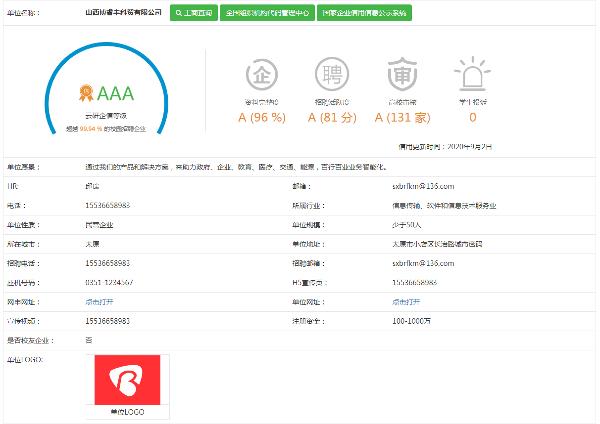This screenshot has width=600, height=424.
Task: Click the A (131 家) audit count
Action: point(401,117)
